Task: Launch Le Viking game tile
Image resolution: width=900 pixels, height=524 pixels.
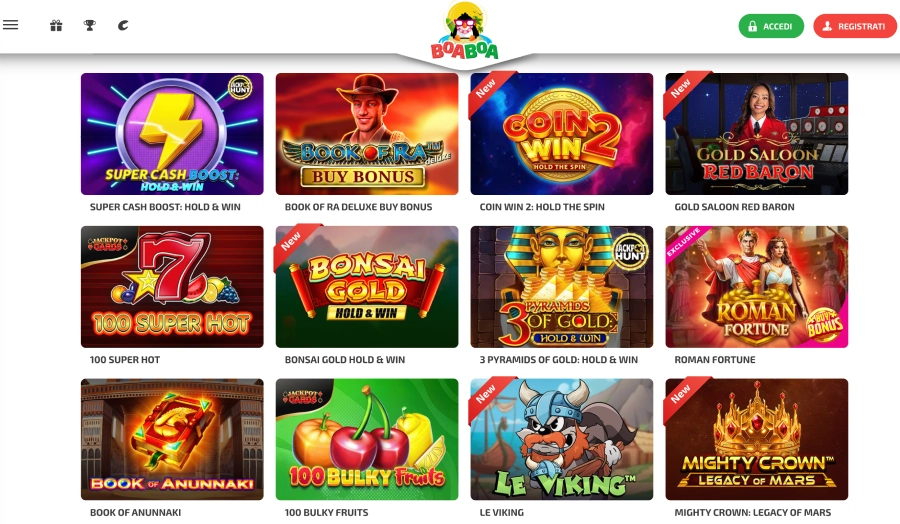Action: pos(562,439)
